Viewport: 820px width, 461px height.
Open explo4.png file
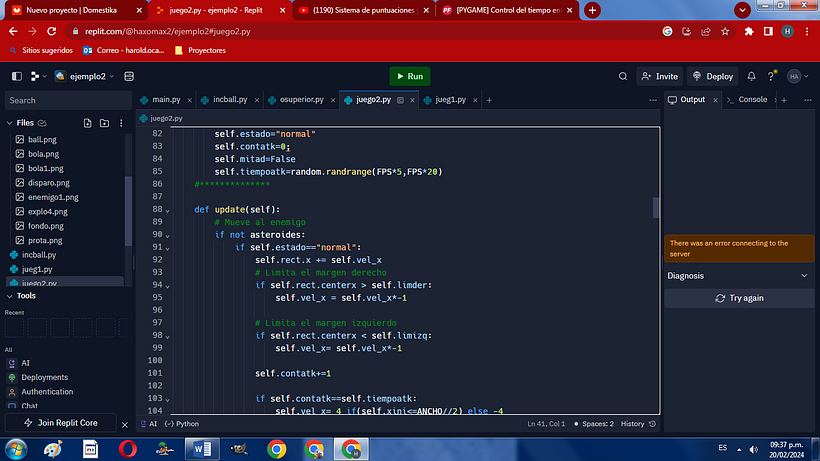pyautogui.click(x=47, y=212)
